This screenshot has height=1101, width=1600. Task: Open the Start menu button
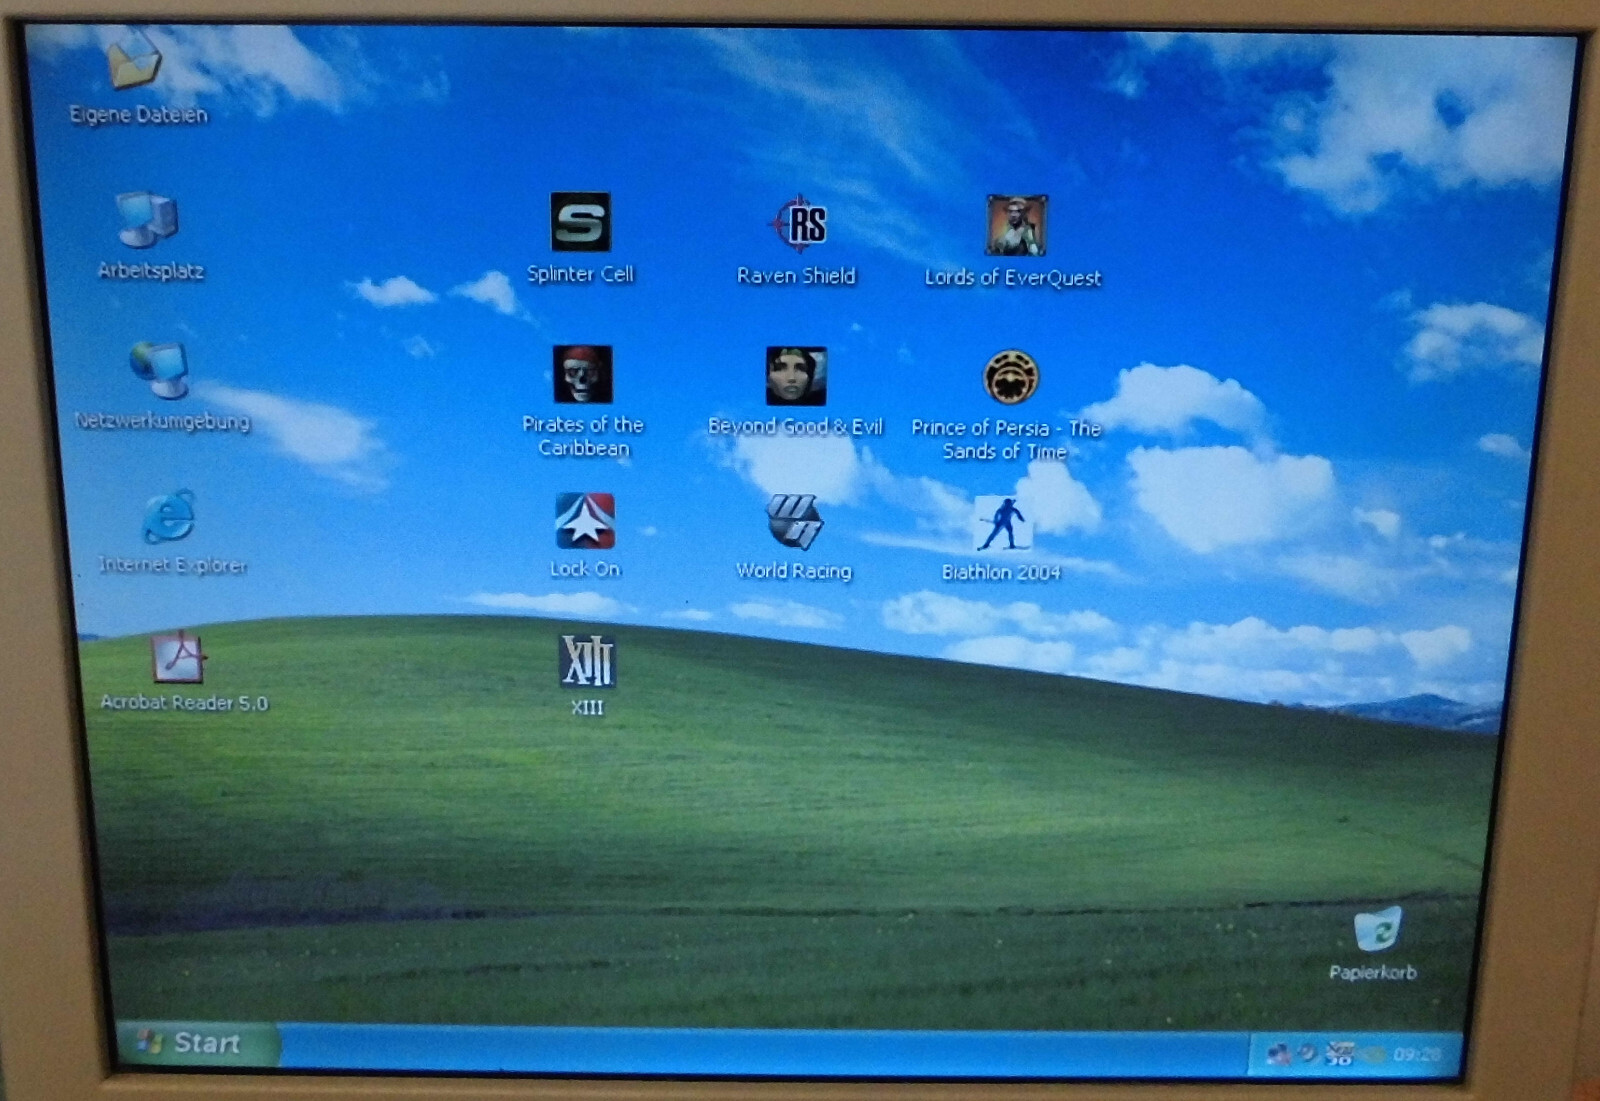coord(198,1043)
